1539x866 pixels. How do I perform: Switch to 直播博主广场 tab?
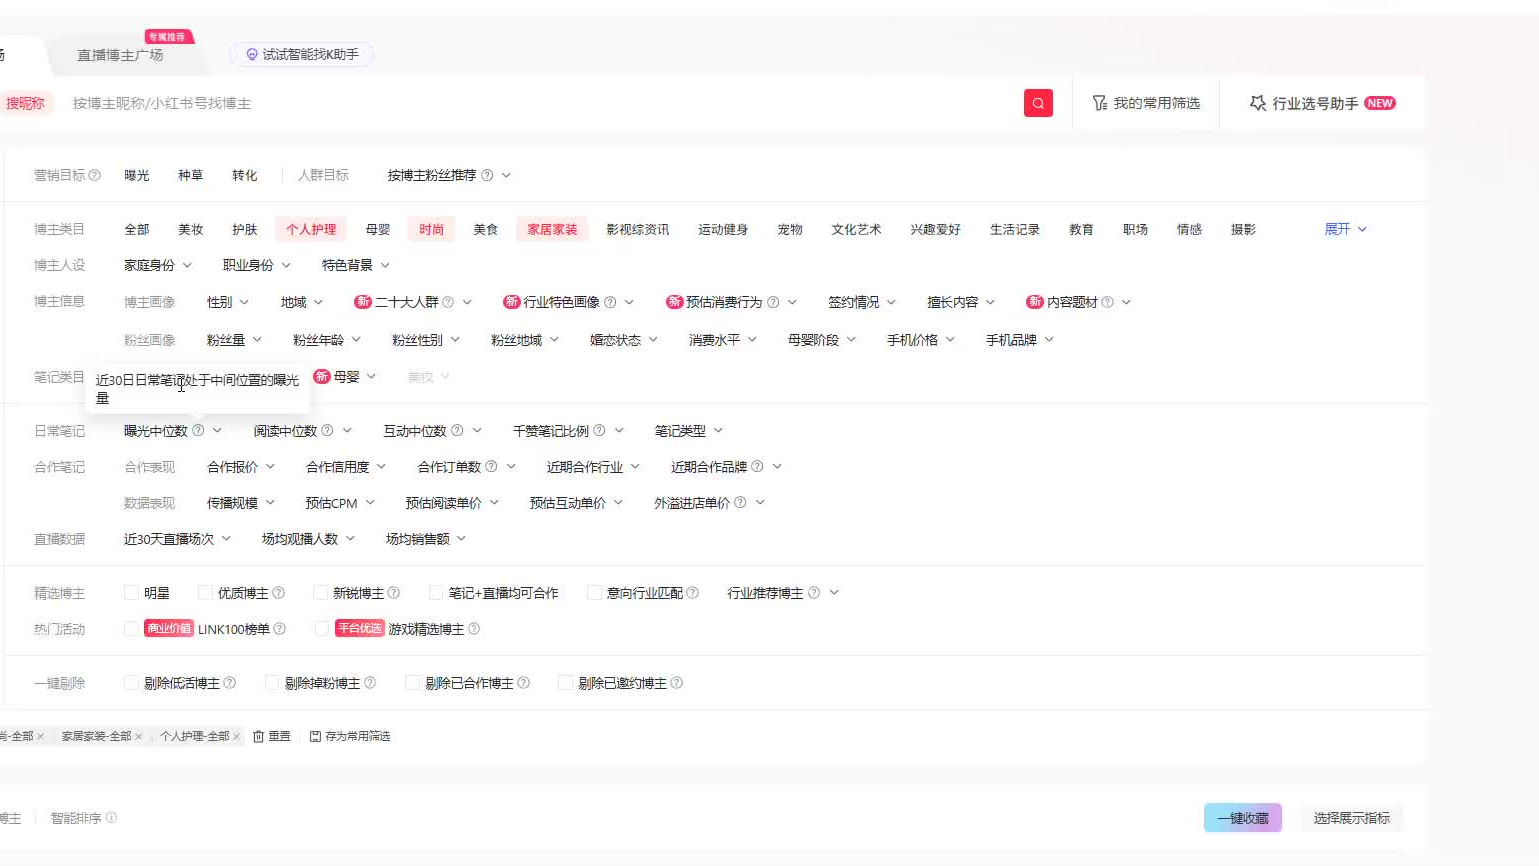click(120, 55)
